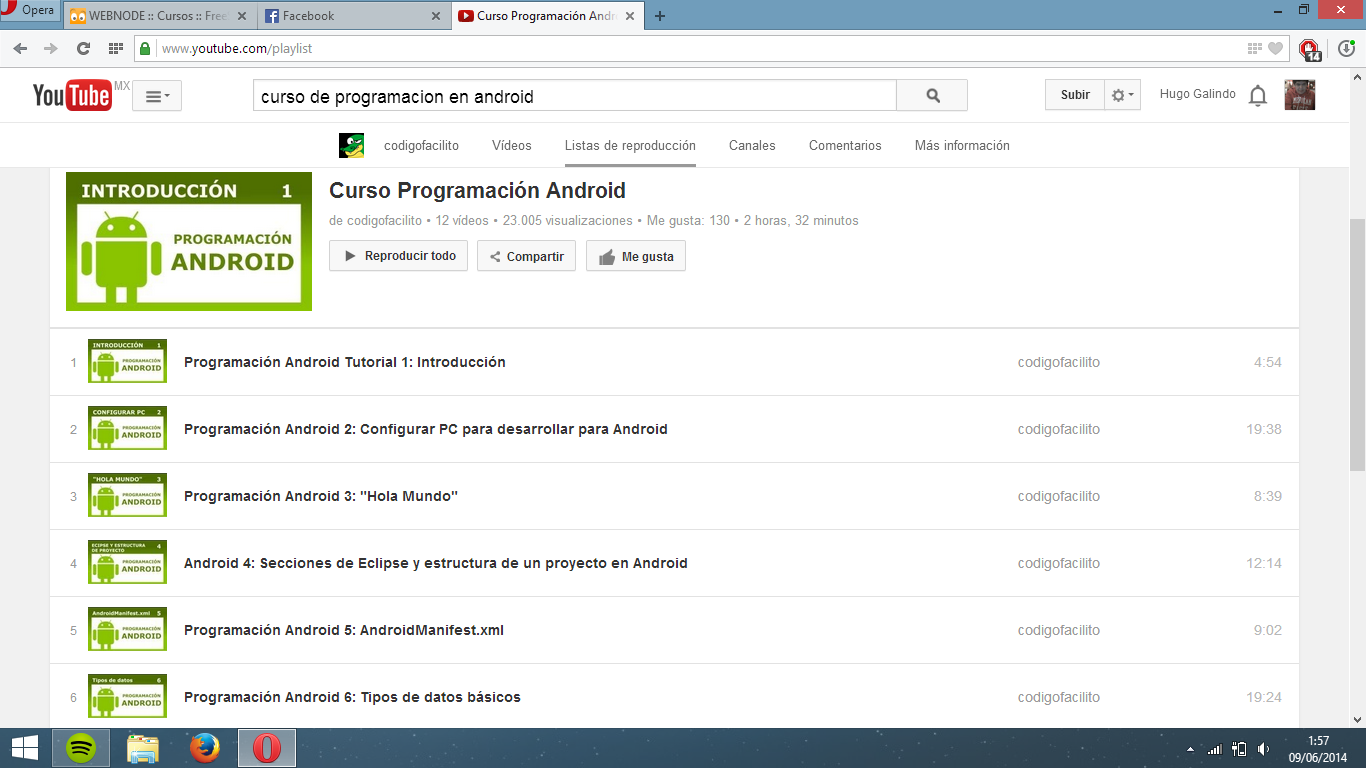This screenshot has width=1366, height=768.
Task: Open the settings gear dropdown
Action: 1122,95
